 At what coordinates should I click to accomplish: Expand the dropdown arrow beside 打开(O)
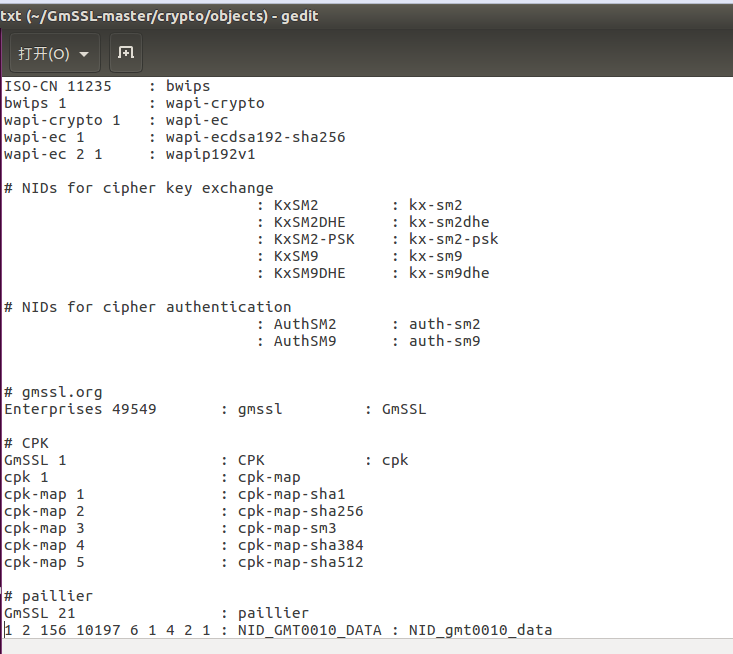84,54
